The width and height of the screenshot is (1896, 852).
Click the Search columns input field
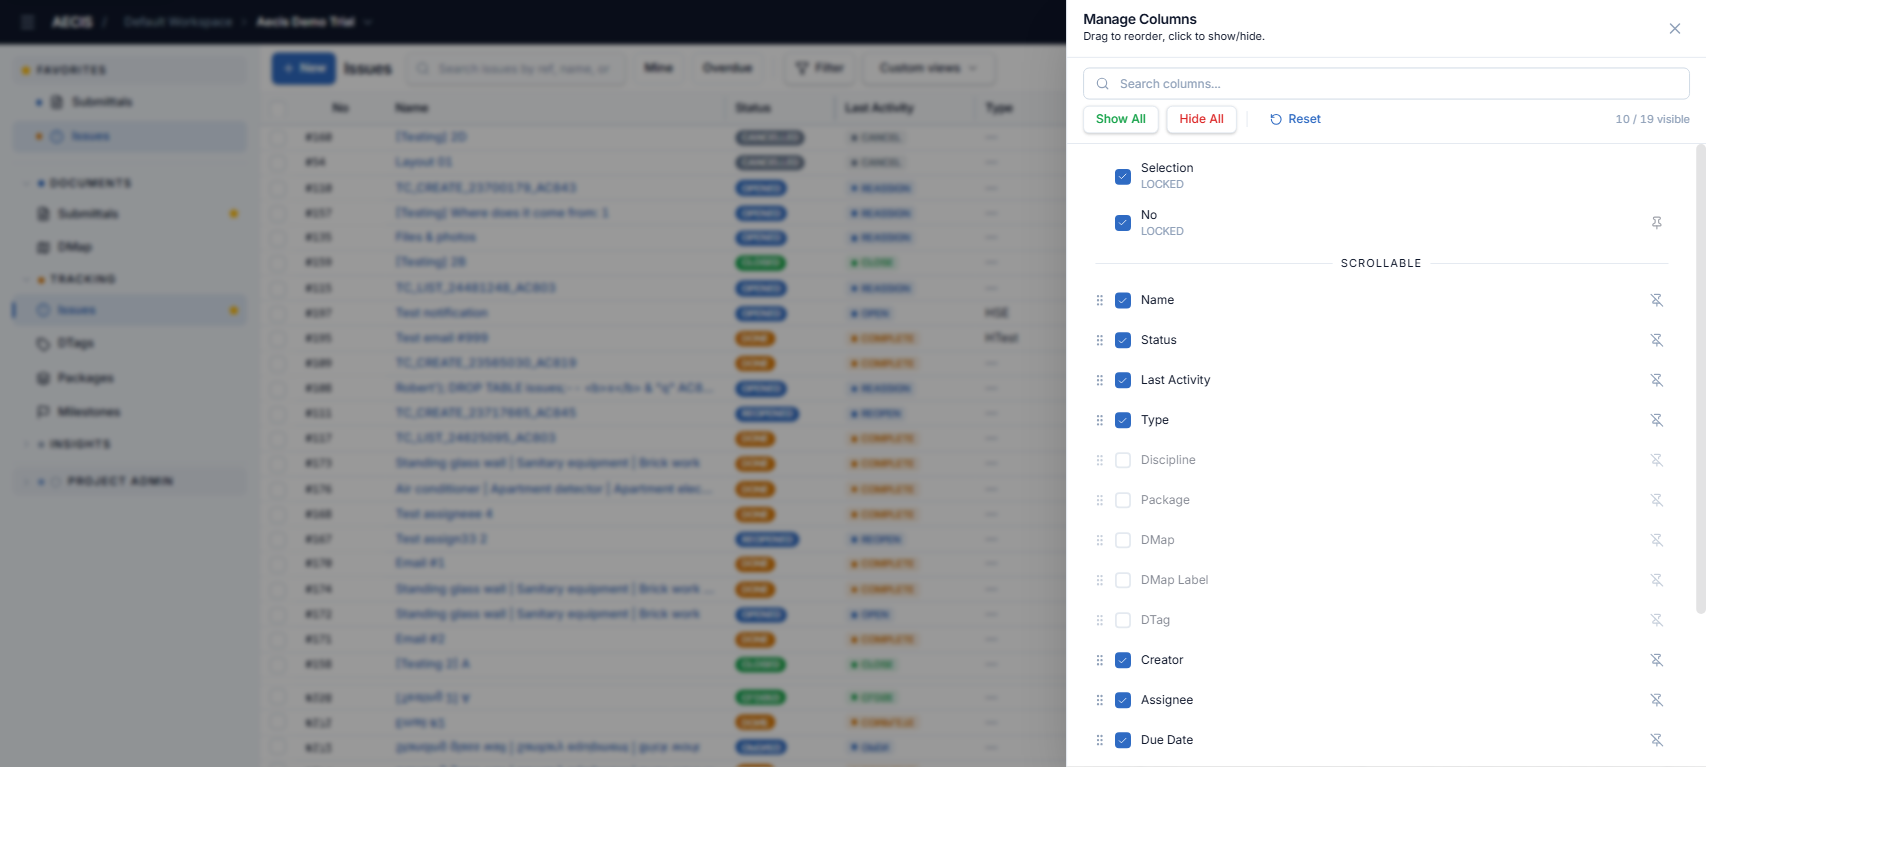(1386, 84)
